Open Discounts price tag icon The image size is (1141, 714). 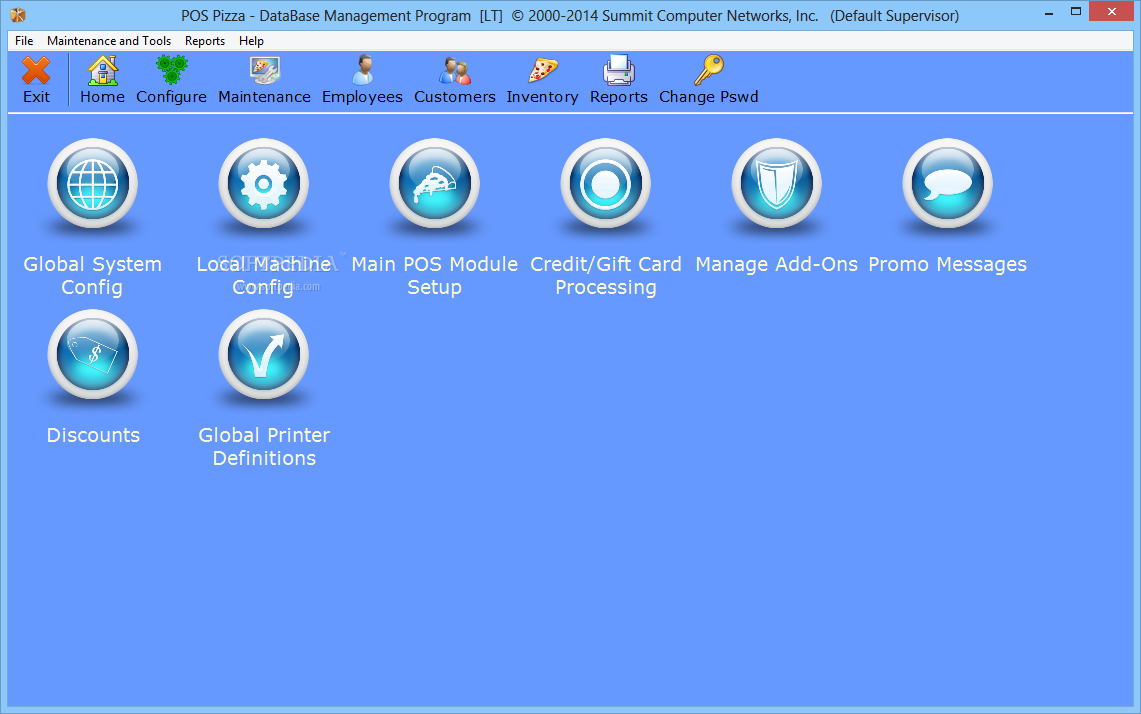coord(92,354)
